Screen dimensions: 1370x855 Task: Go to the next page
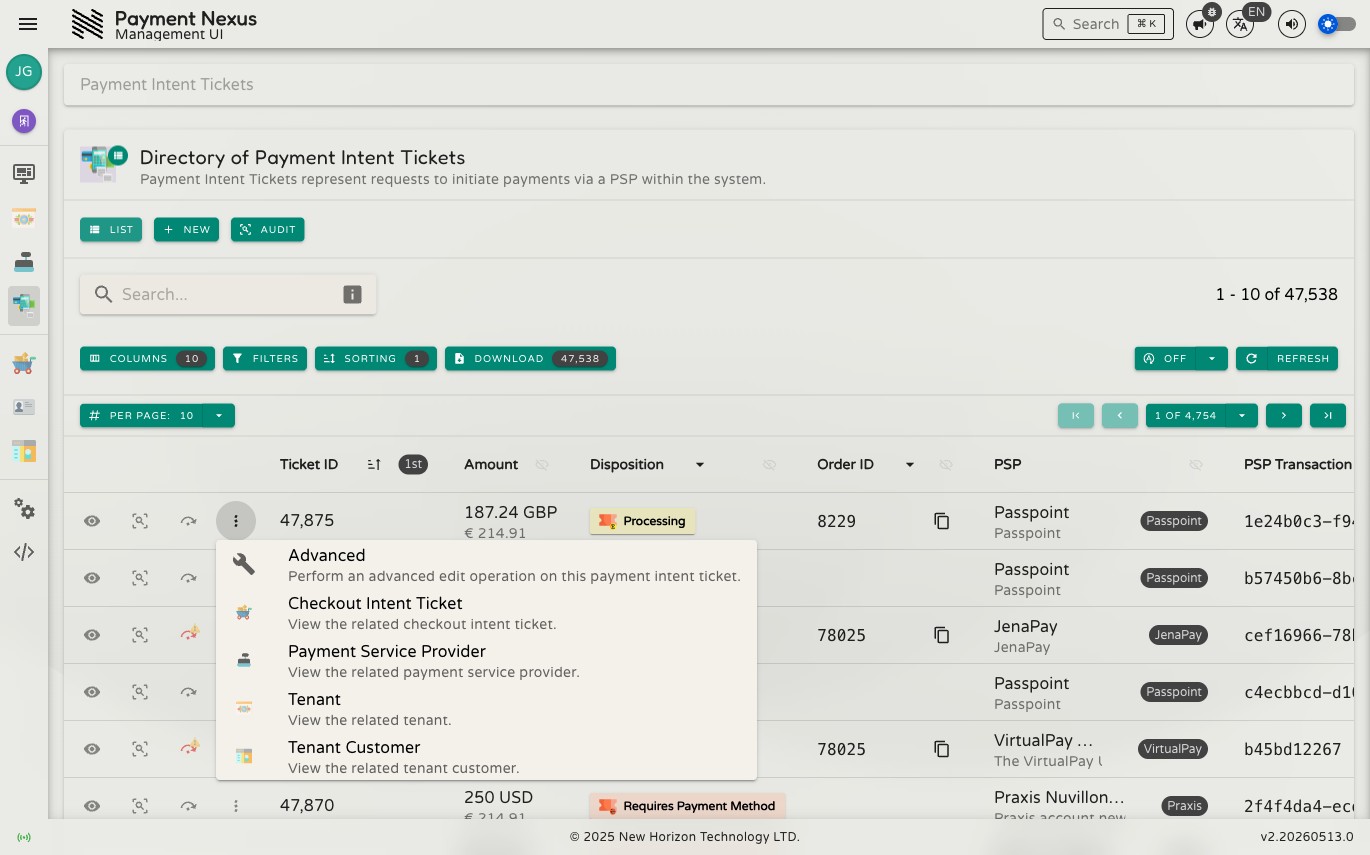point(1284,415)
